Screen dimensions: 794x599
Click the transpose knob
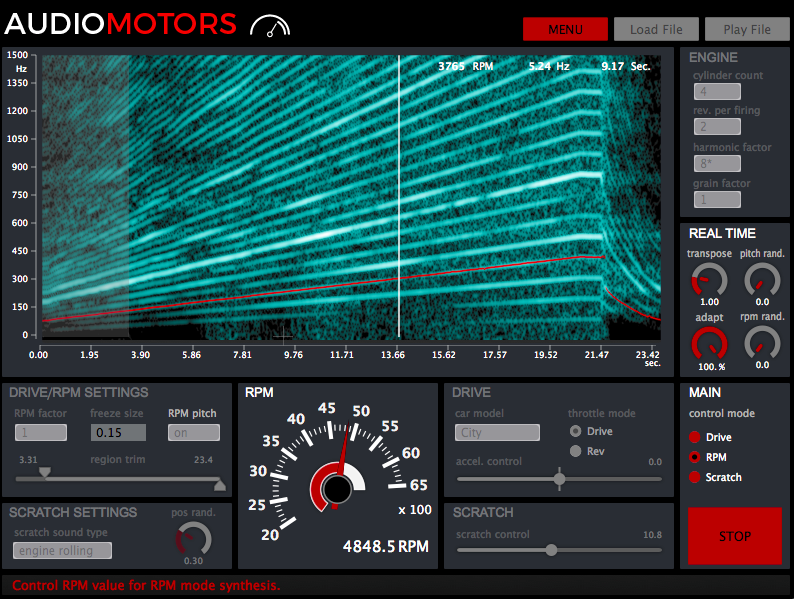pos(709,280)
